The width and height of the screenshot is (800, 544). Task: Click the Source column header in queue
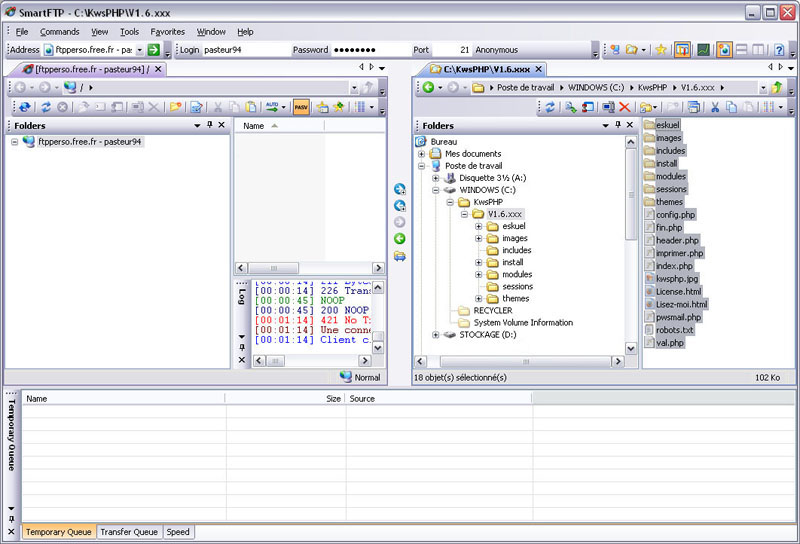click(x=439, y=399)
